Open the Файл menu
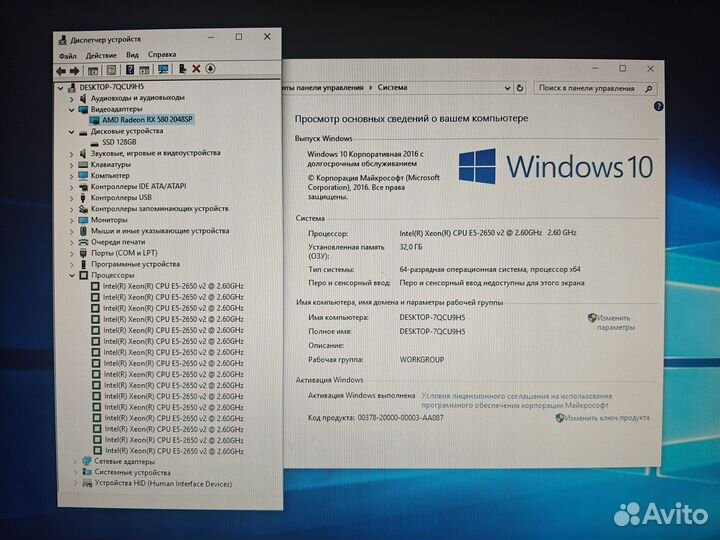 tap(68, 56)
